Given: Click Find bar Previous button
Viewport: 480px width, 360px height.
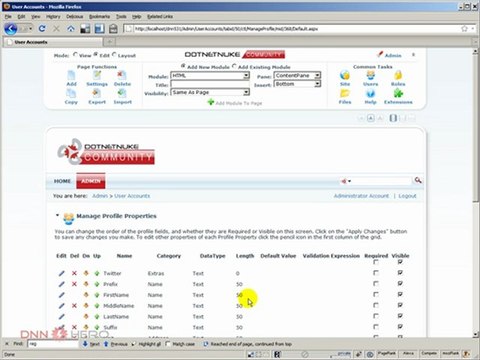Looking at the screenshot, I should pyautogui.click(x=116, y=344).
